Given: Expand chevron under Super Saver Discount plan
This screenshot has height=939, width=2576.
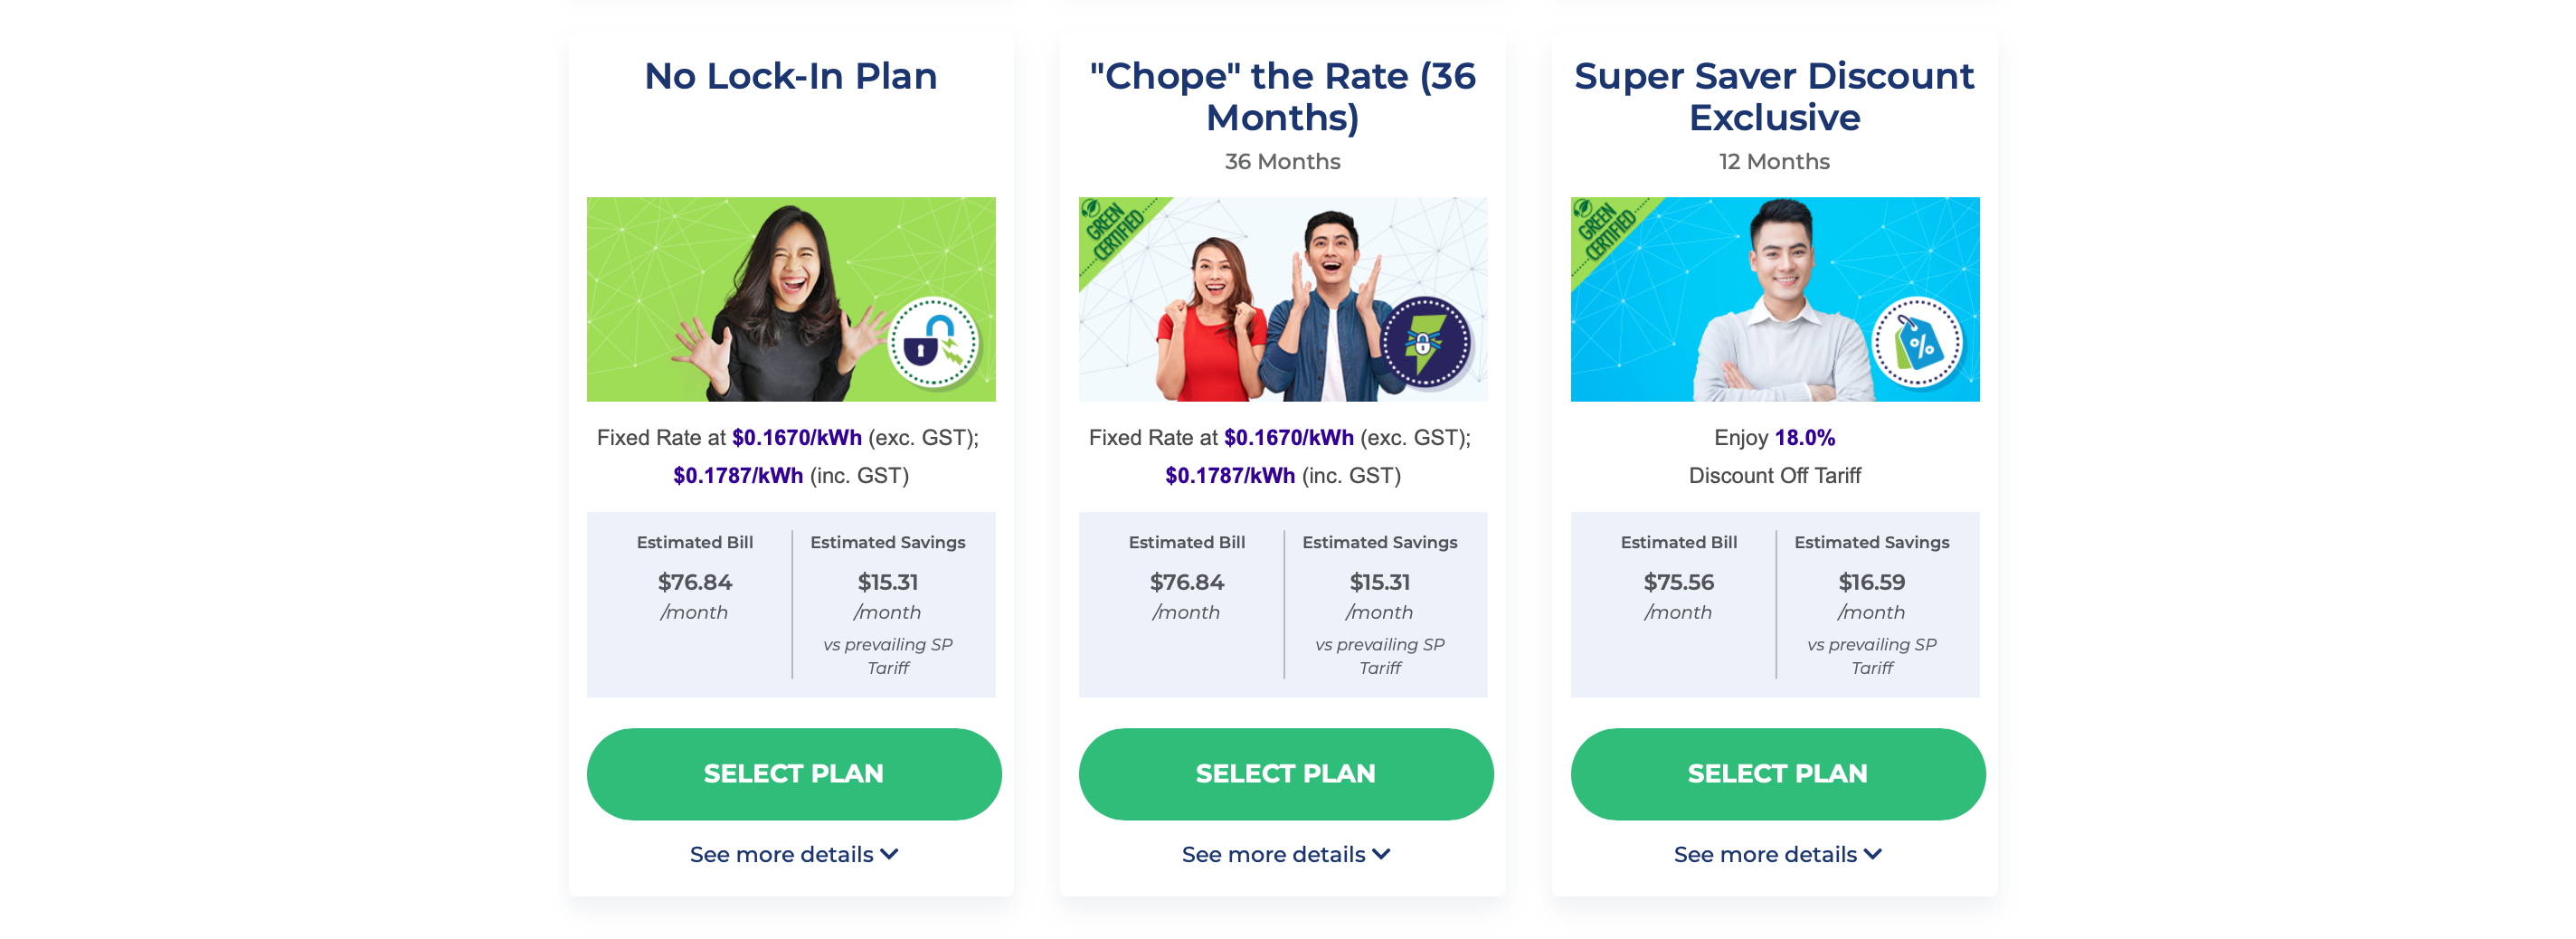Looking at the screenshot, I should [1873, 854].
